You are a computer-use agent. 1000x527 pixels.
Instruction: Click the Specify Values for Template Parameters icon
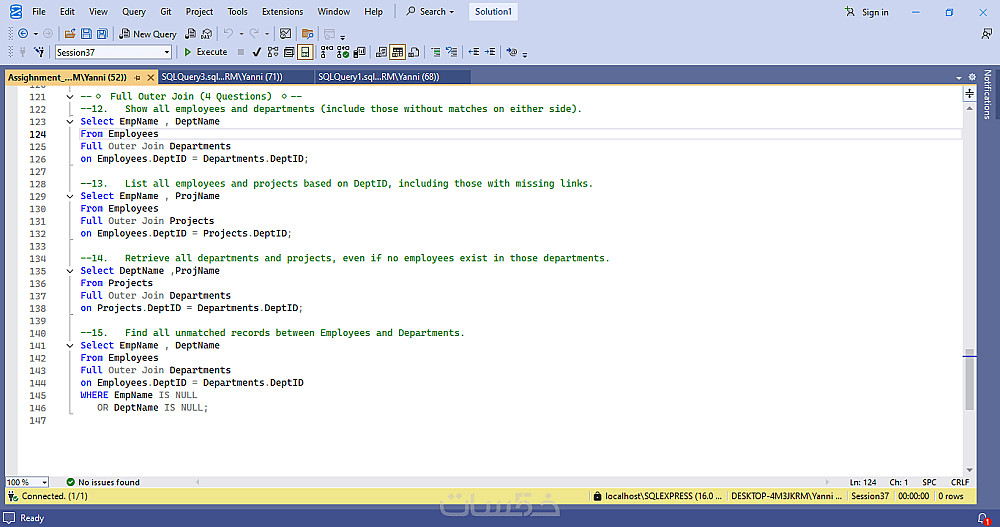[x=511, y=52]
